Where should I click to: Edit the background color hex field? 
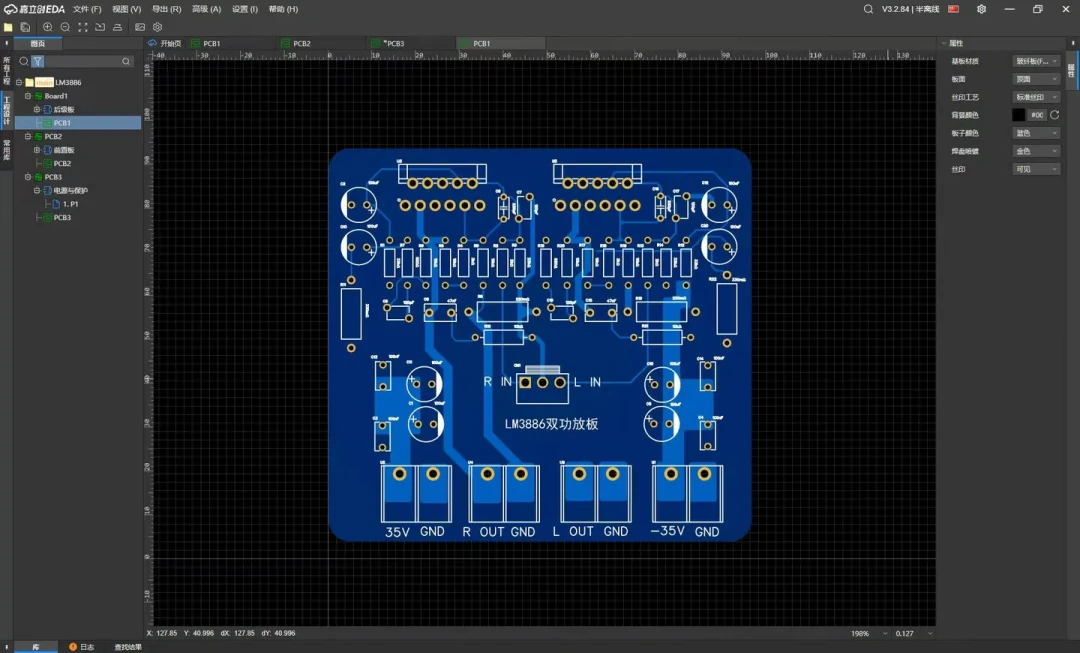click(1037, 115)
